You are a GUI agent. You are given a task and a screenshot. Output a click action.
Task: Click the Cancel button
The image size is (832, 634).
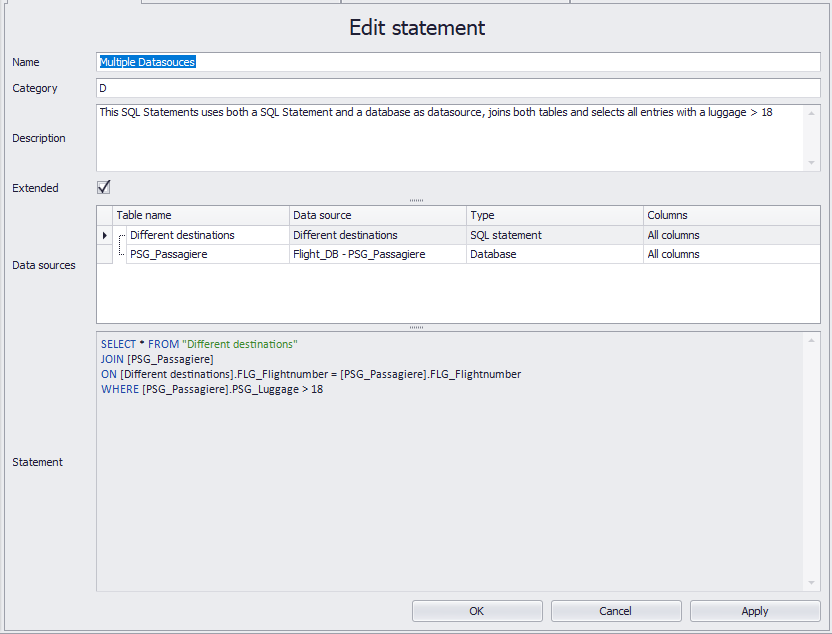pyautogui.click(x=616, y=611)
